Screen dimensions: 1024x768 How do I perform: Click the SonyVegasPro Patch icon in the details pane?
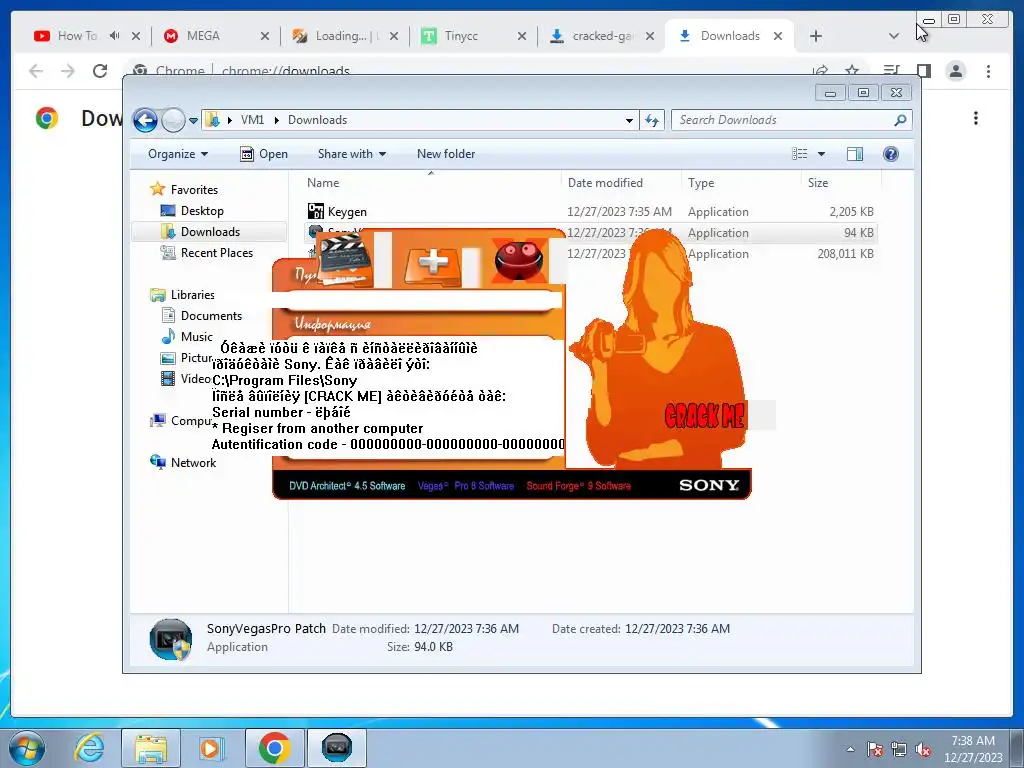pyautogui.click(x=170, y=639)
